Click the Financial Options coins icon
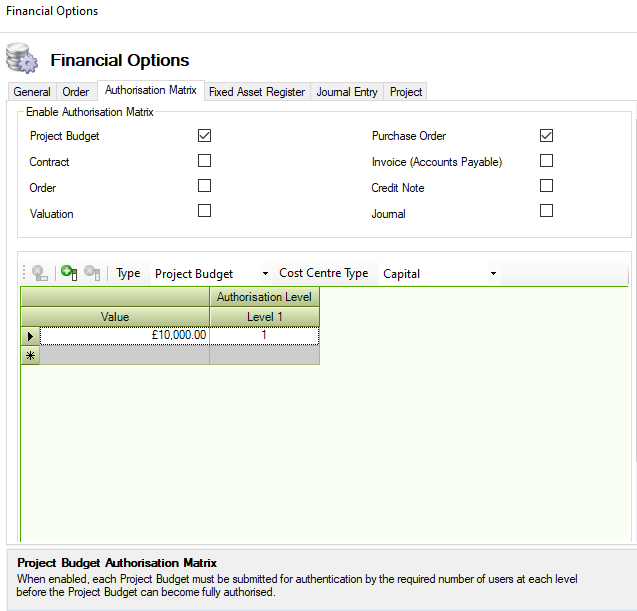The image size is (637, 611). tap(22, 59)
